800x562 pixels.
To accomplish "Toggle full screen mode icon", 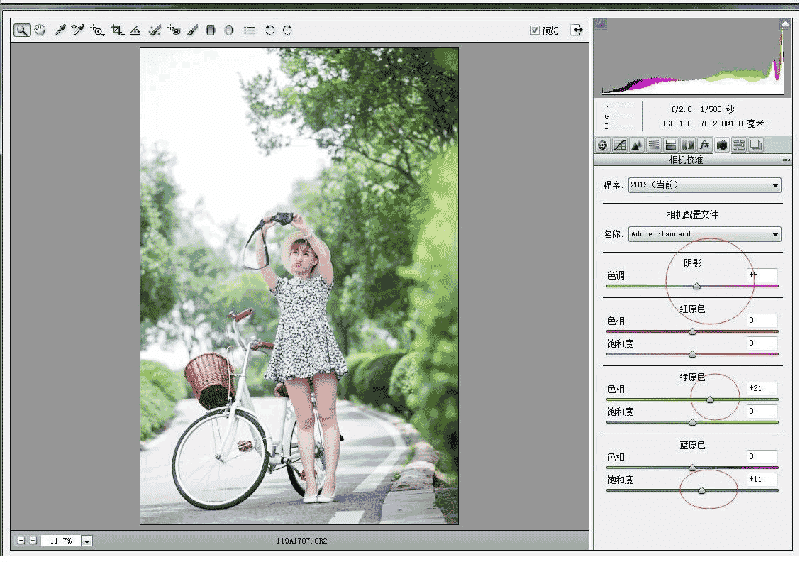I will (576, 30).
